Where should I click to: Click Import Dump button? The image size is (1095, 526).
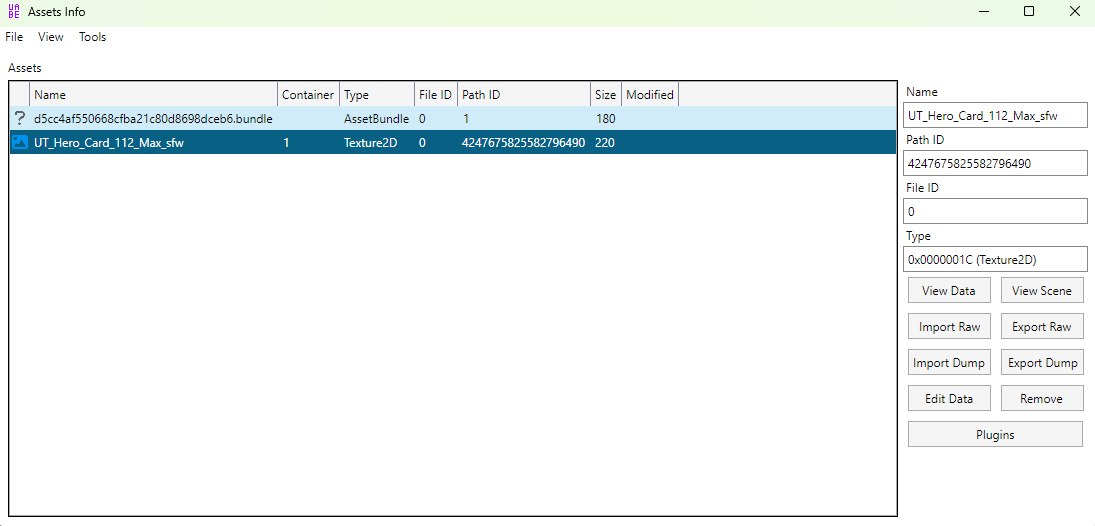click(x=949, y=363)
